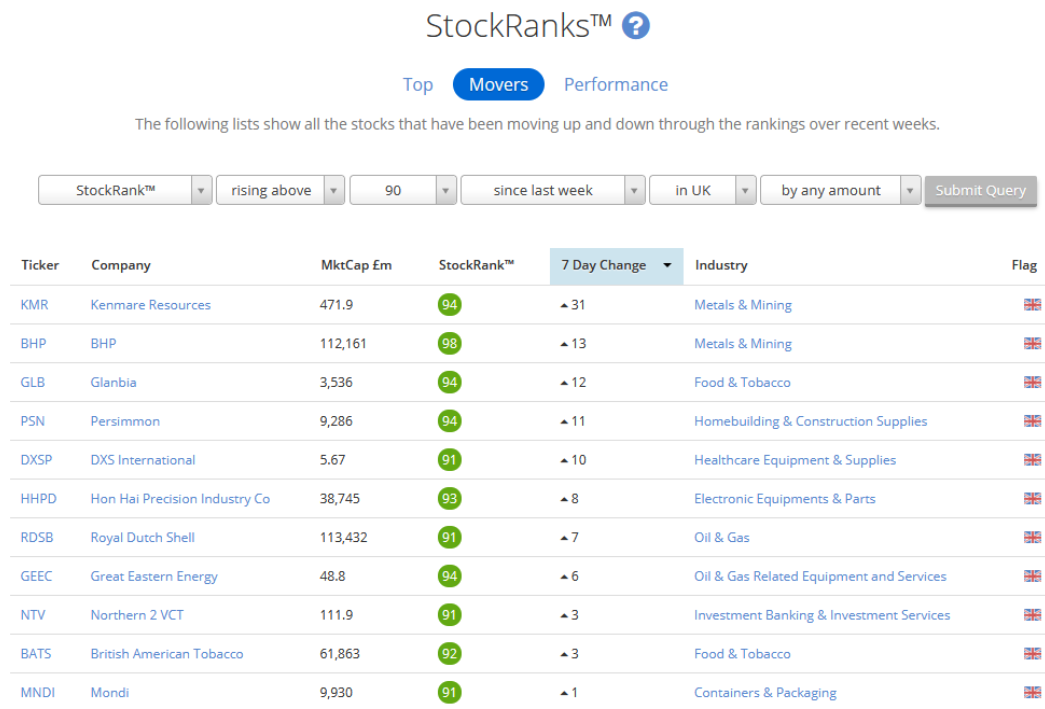Click the Submit Query button
The image size is (1045, 709).
(x=980, y=191)
